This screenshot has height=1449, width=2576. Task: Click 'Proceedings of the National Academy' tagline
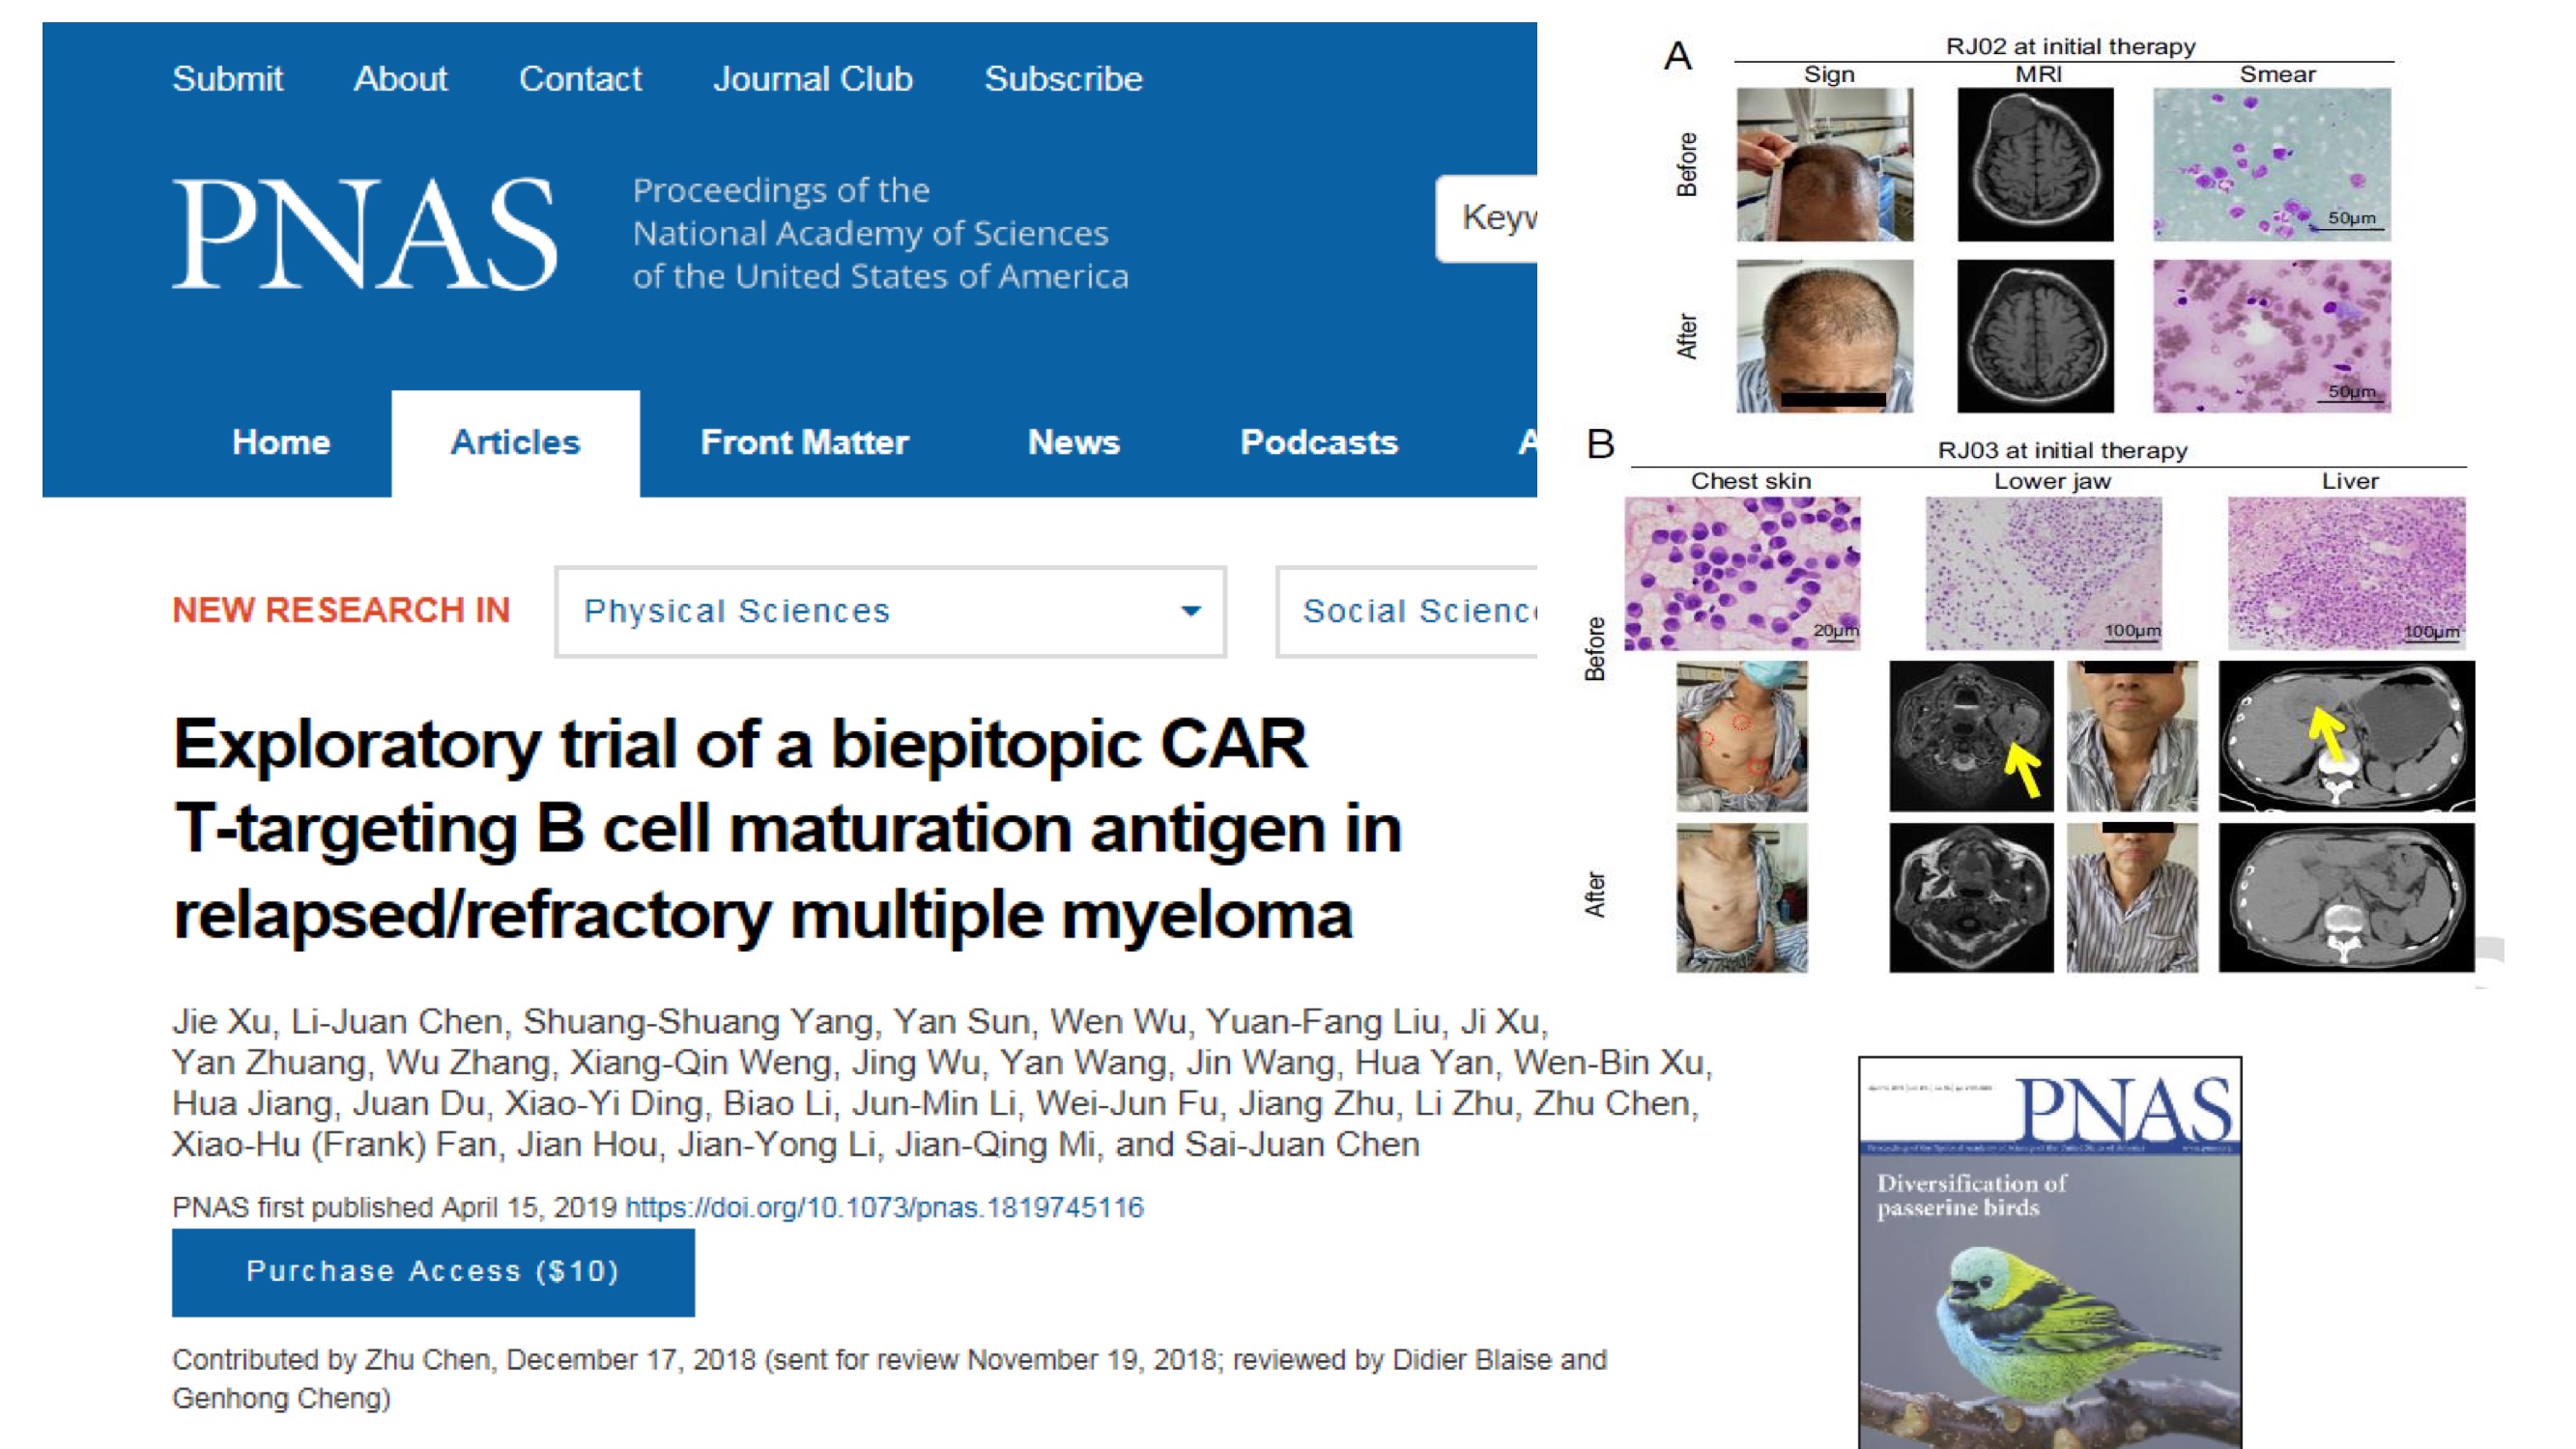[x=880, y=233]
